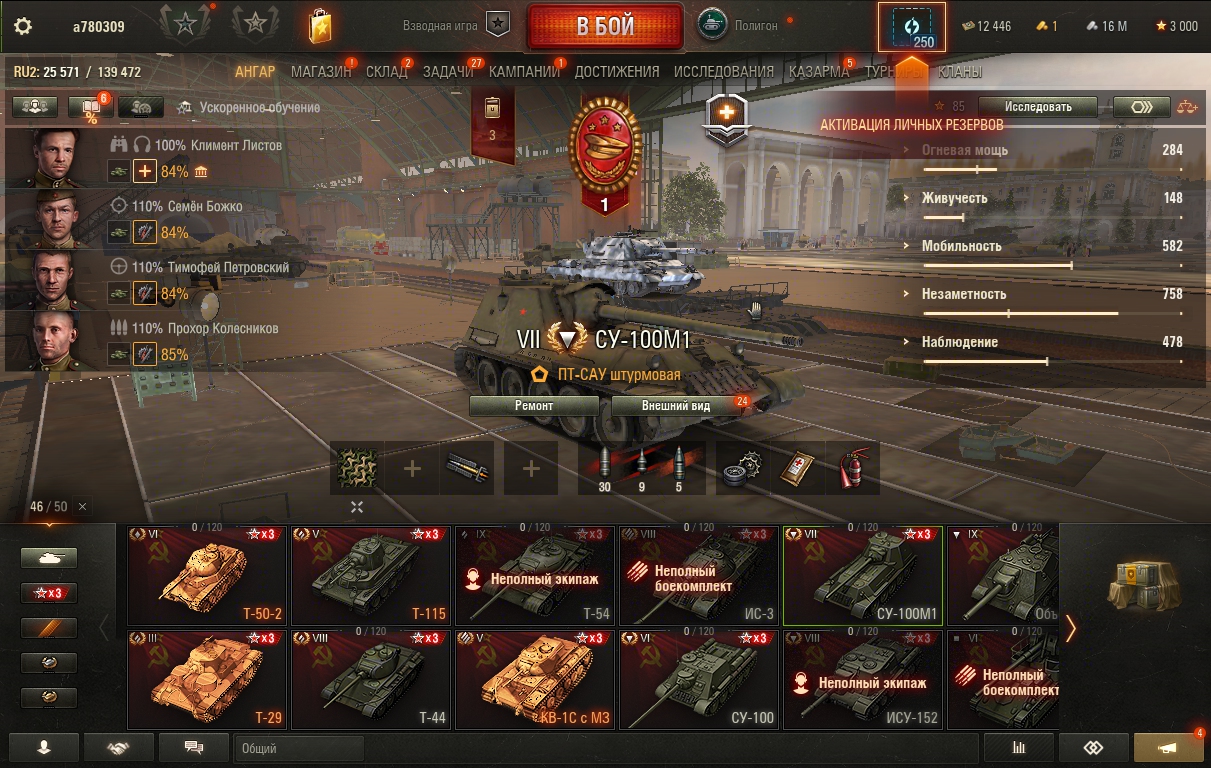Open chat channels speech bubble icon
The width and height of the screenshot is (1211, 768).
click(194, 748)
